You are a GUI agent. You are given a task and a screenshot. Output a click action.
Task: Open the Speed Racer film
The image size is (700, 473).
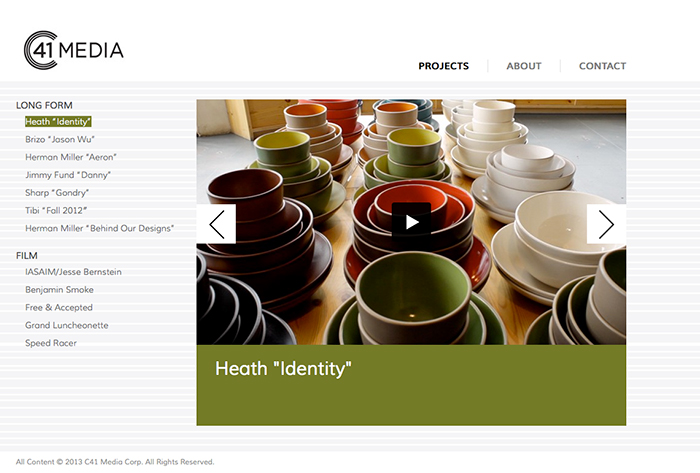click(x=51, y=343)
